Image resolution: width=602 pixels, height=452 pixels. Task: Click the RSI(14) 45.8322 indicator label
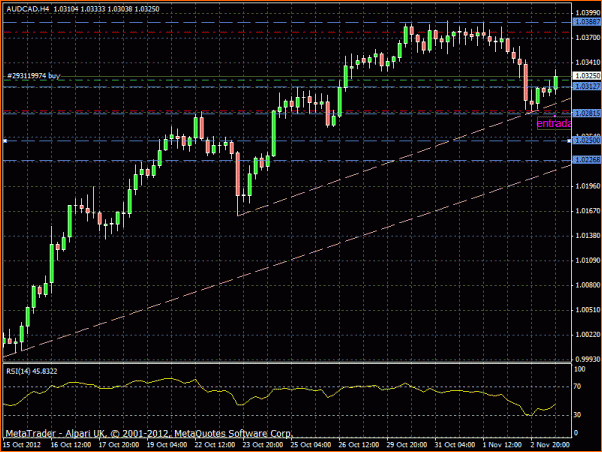(32, 371)
